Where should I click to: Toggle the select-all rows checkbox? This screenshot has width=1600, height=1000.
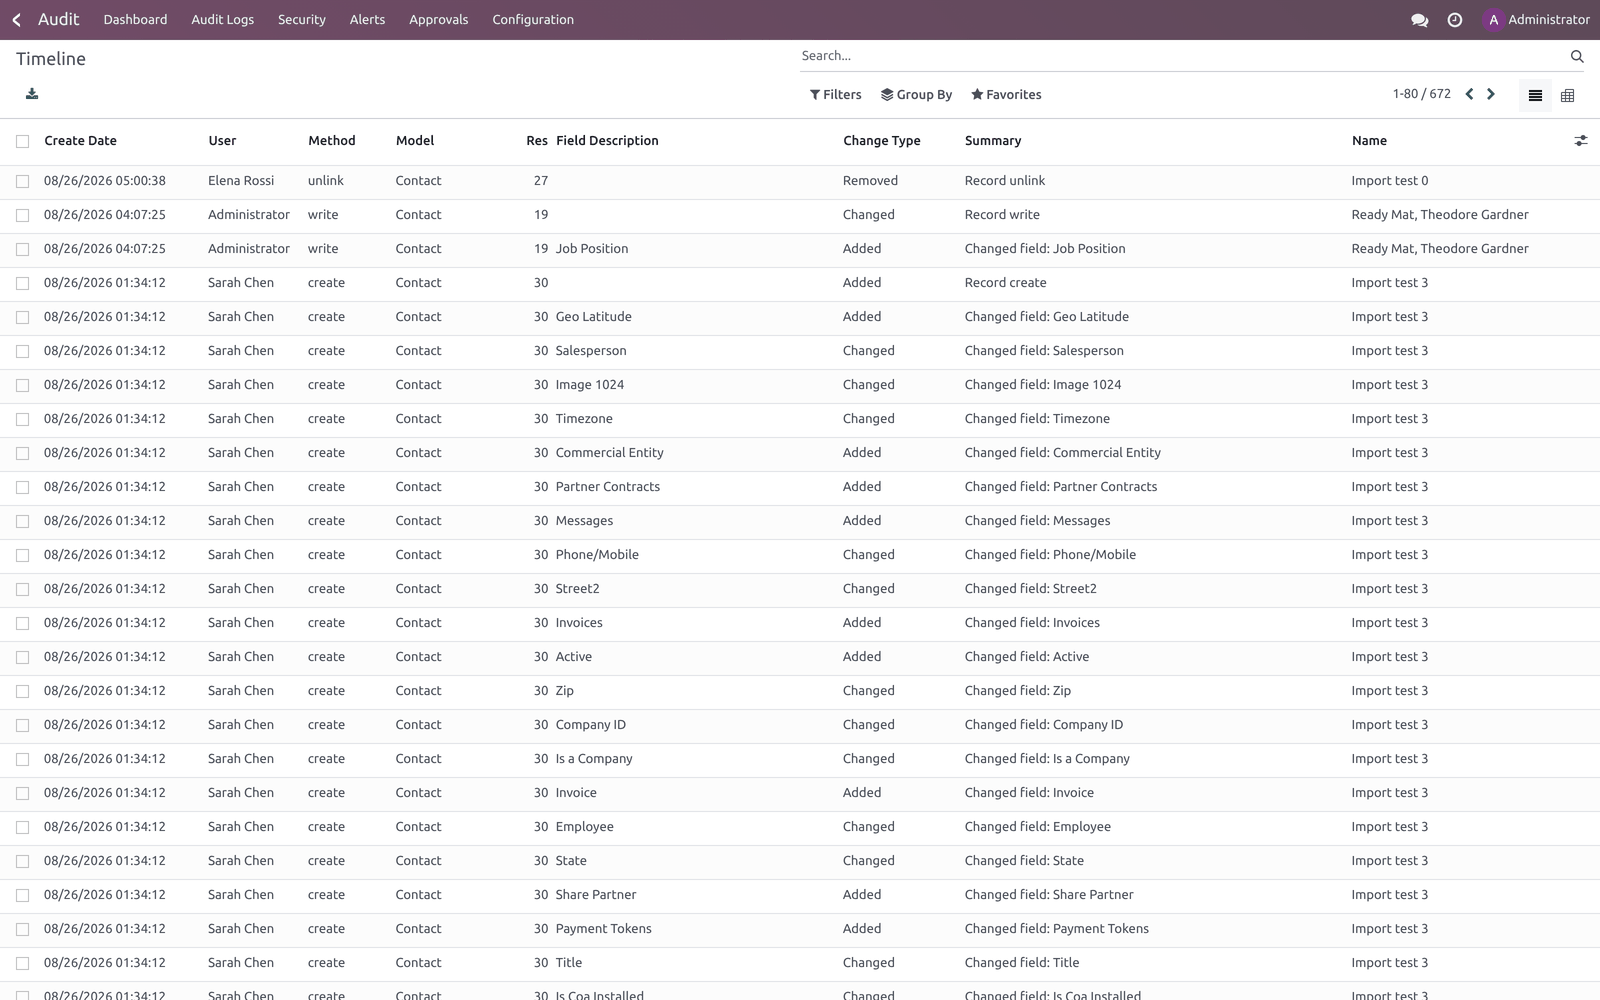22,141
